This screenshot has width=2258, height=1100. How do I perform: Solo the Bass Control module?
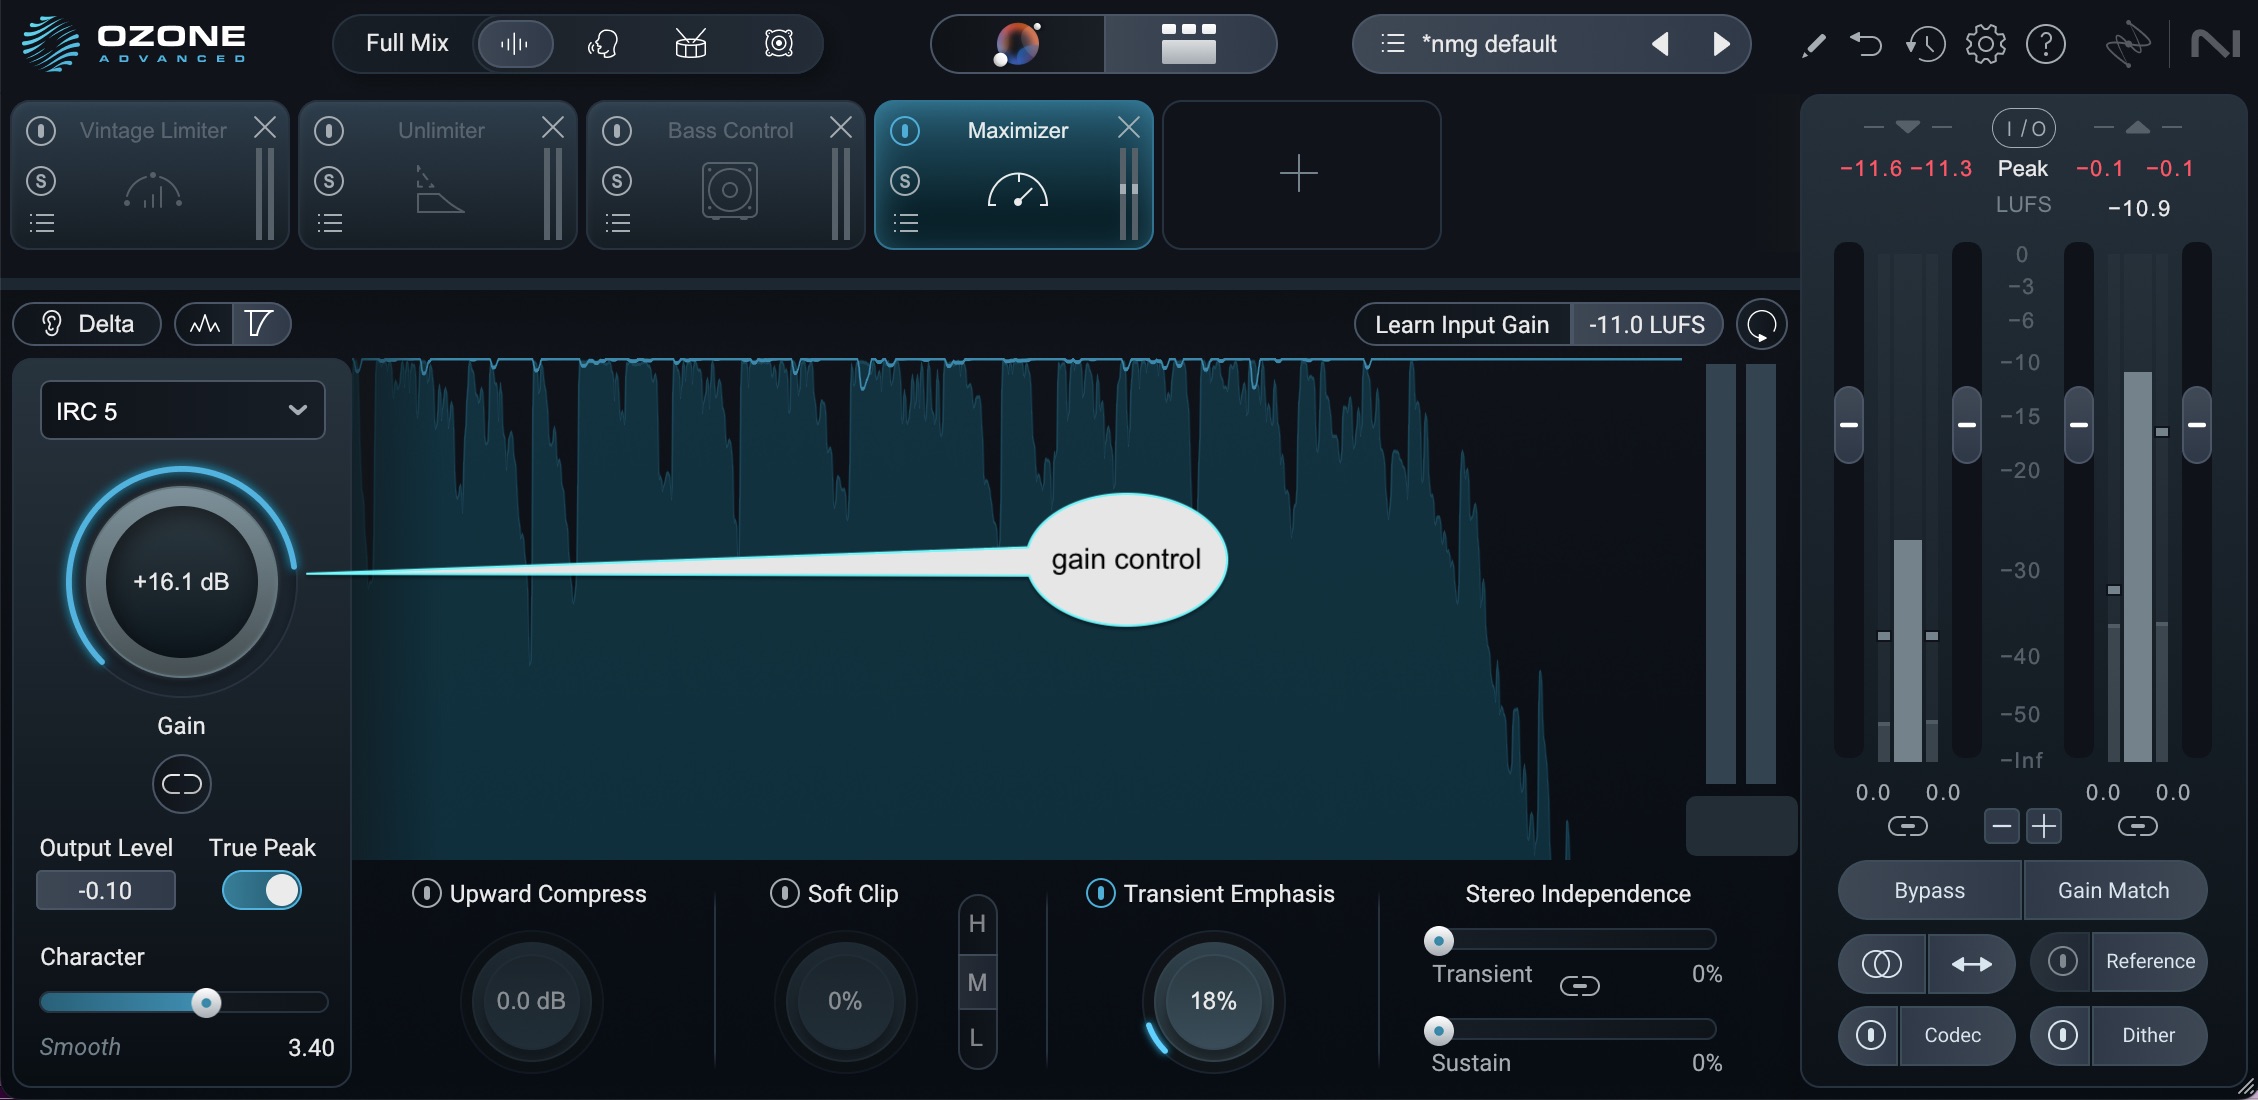click(x=617, y=181)
